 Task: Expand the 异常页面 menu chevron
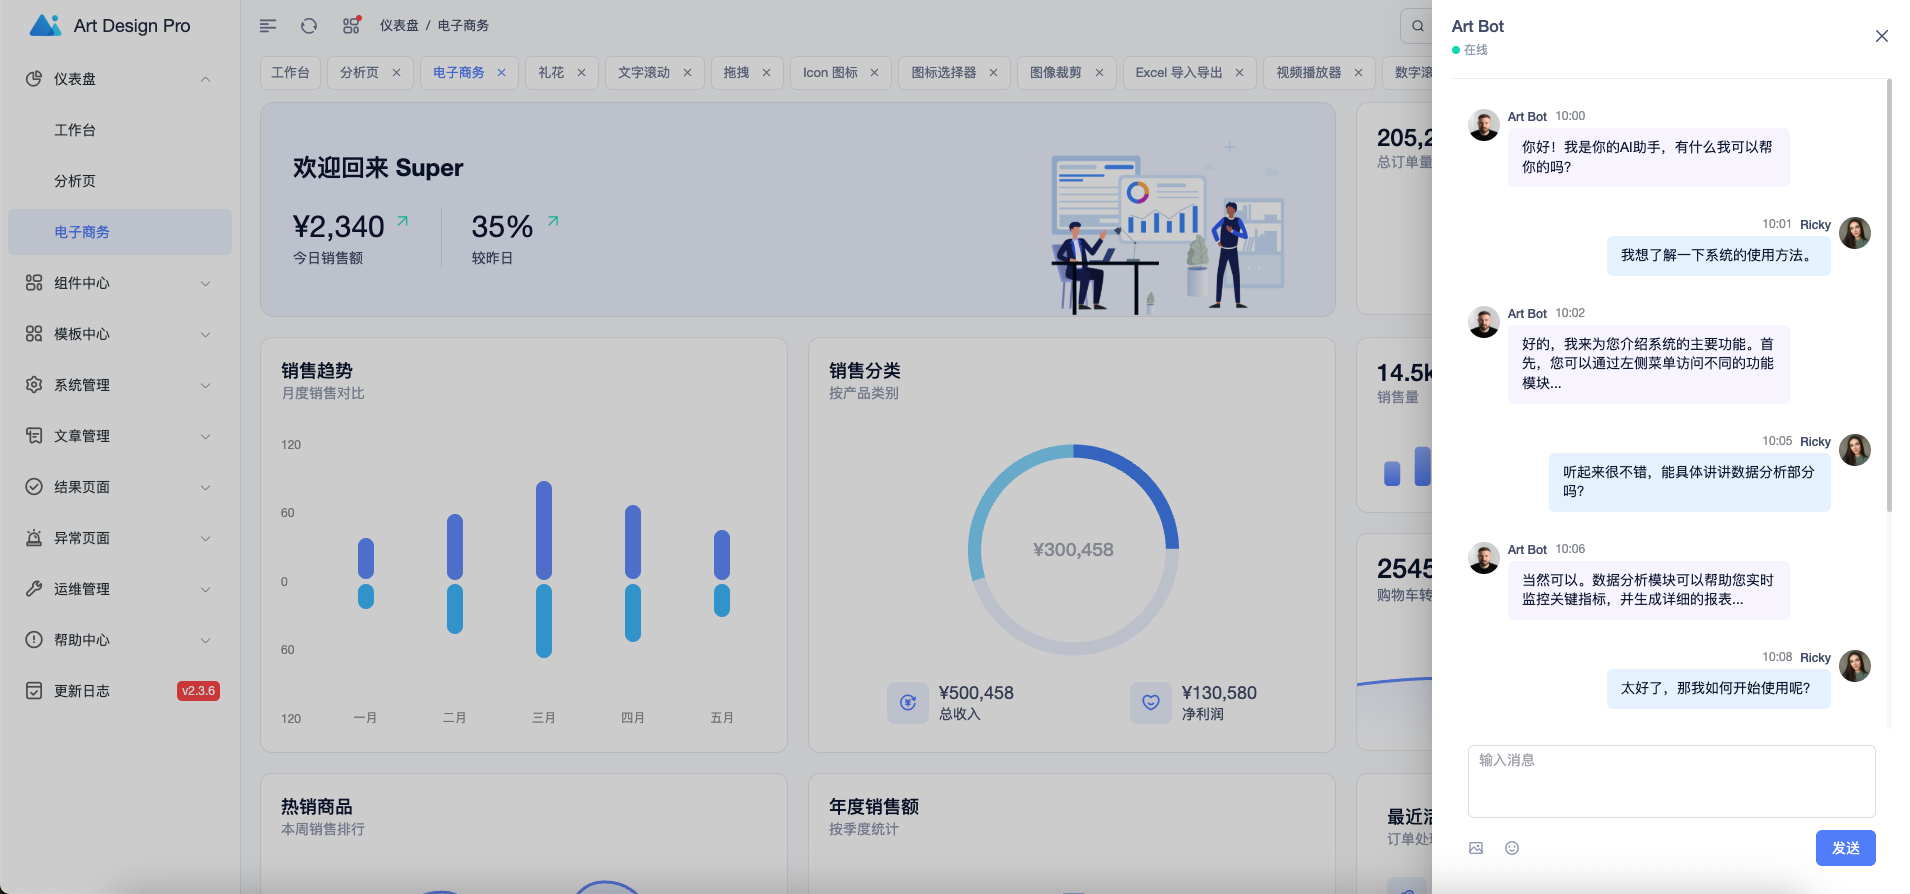[x=206, y=538]
